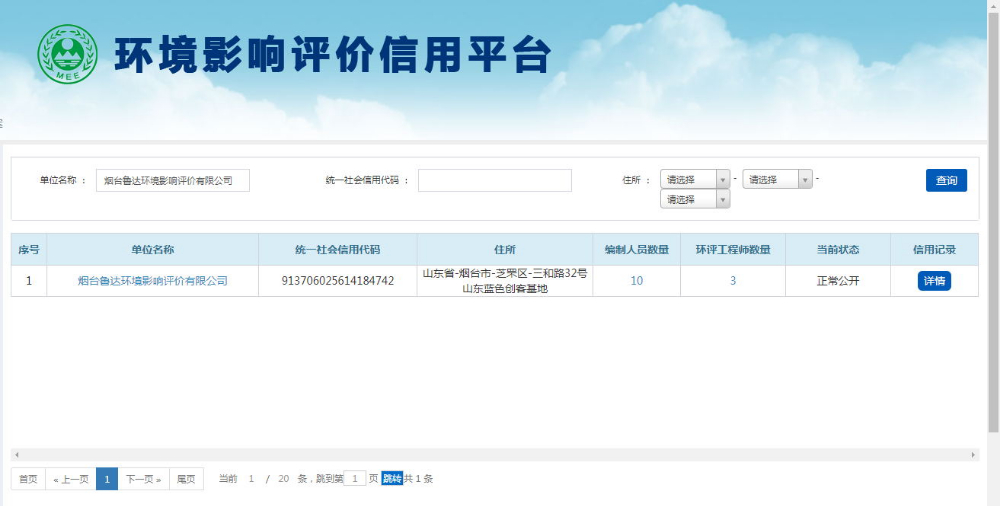This screenshot has height=506, width=1000.
Task: View 详情 credit record details
Action: click(933, 281)
